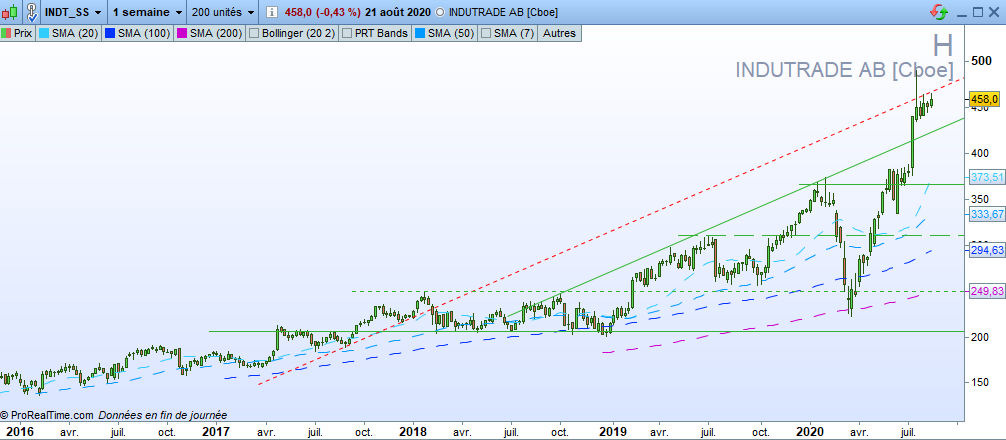The height and width of the screenshot is (440, 1006).
Task: Enable the SMA (7) checkbox
Action: pos(486,33)
